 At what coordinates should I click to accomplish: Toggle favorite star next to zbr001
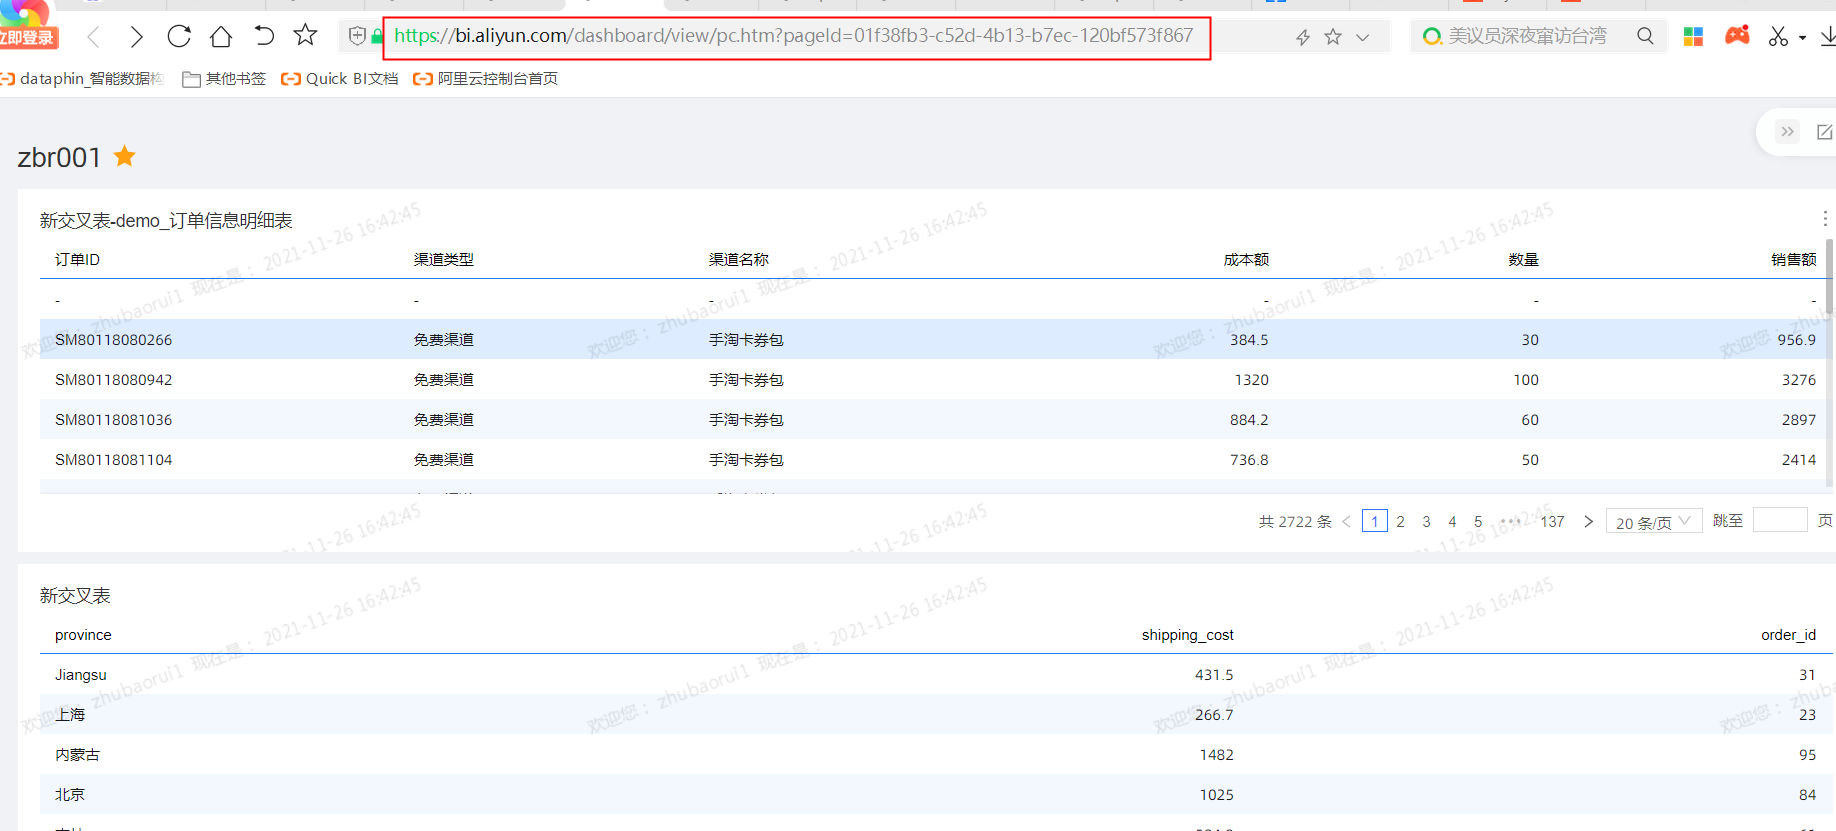(x=125, y=156)
